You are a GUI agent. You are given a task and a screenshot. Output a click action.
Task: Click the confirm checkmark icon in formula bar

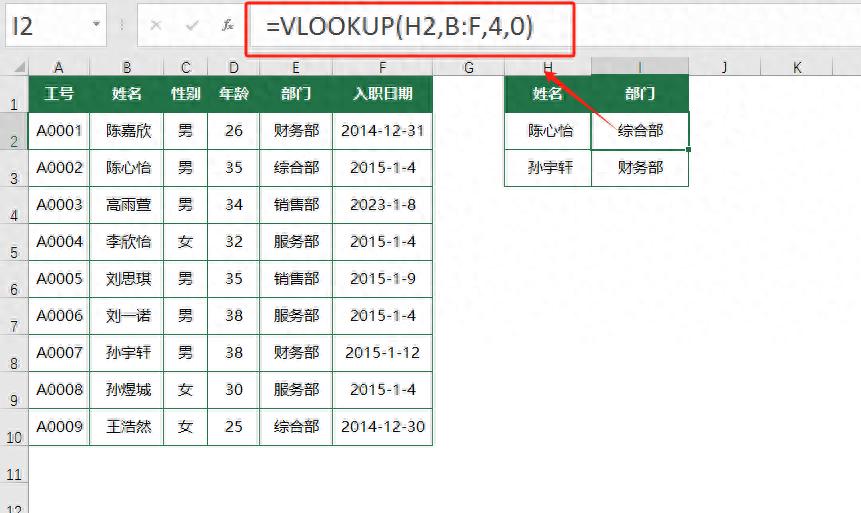(192, 25)
